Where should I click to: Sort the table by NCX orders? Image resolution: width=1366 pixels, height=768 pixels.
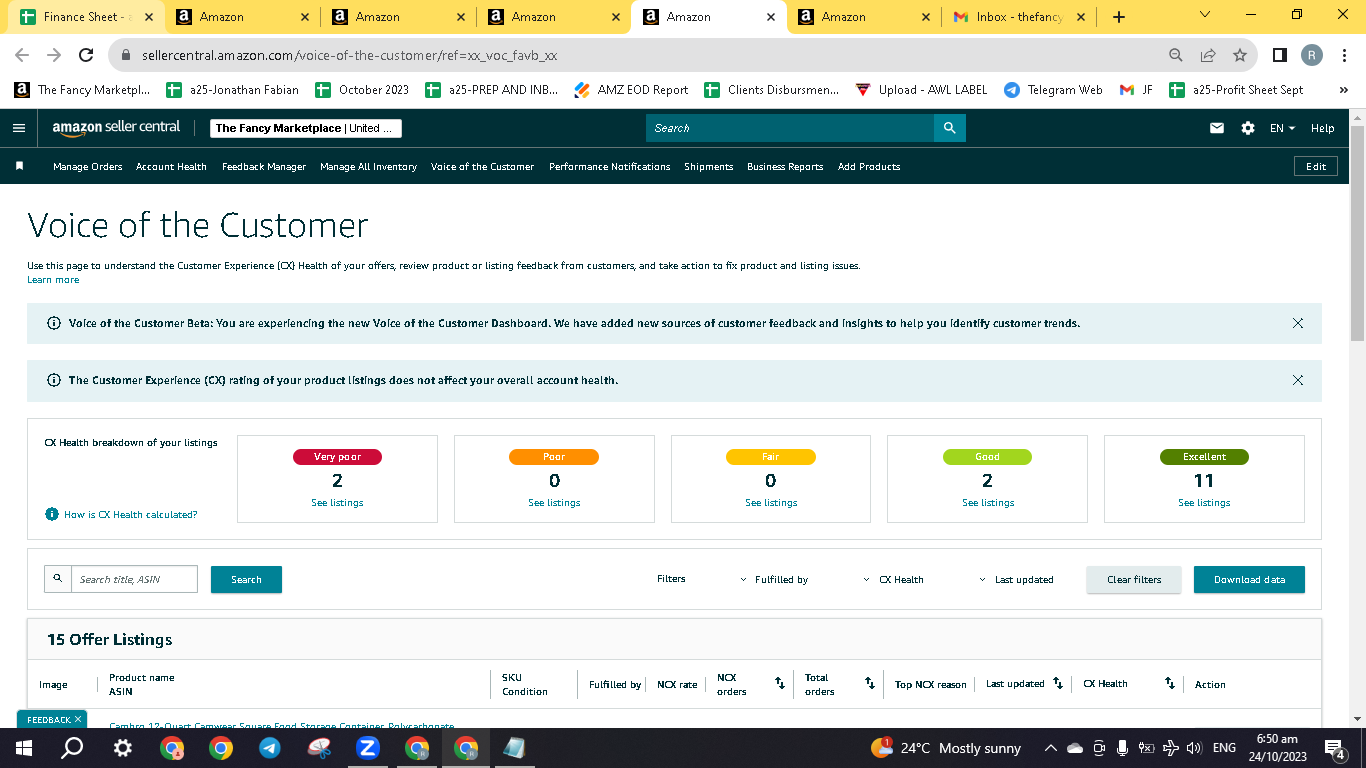pyautogui.click(x=780, y=684)
